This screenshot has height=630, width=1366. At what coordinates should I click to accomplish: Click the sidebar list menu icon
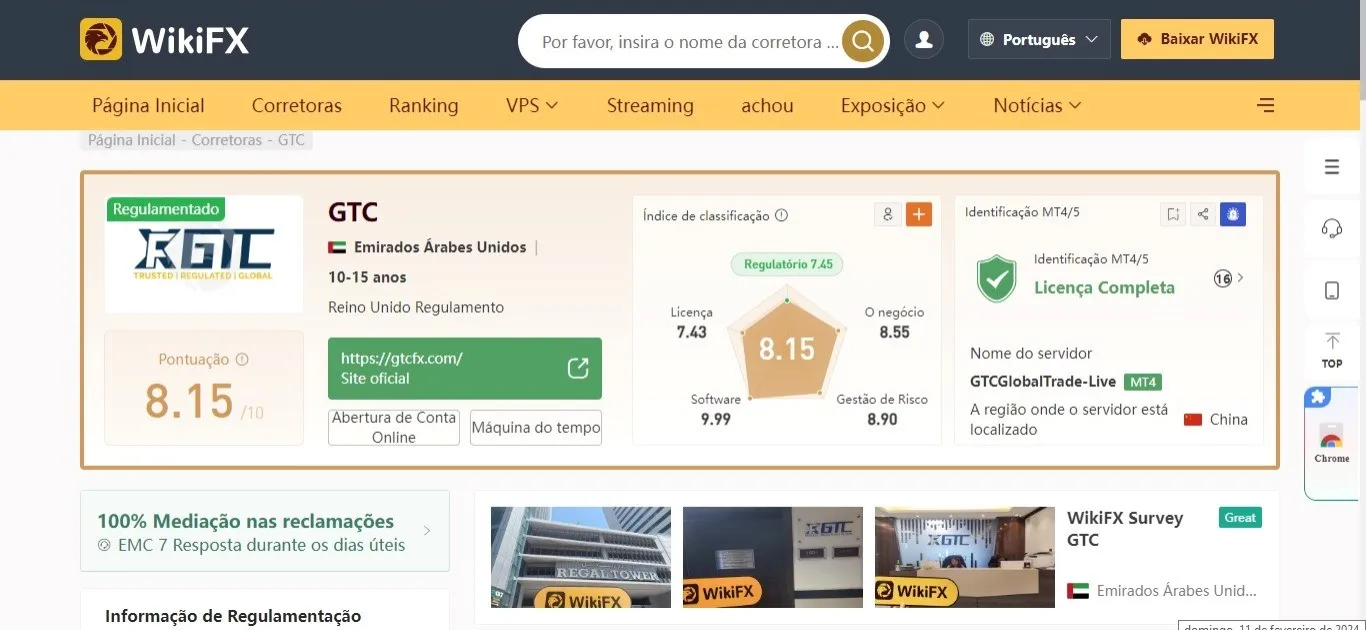point(1332,167)
